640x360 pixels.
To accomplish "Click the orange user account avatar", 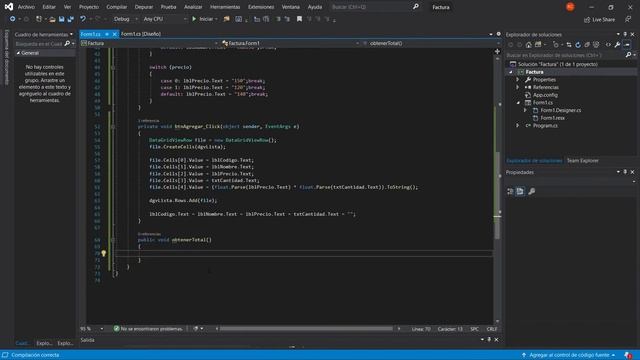I will pos(570,7).
